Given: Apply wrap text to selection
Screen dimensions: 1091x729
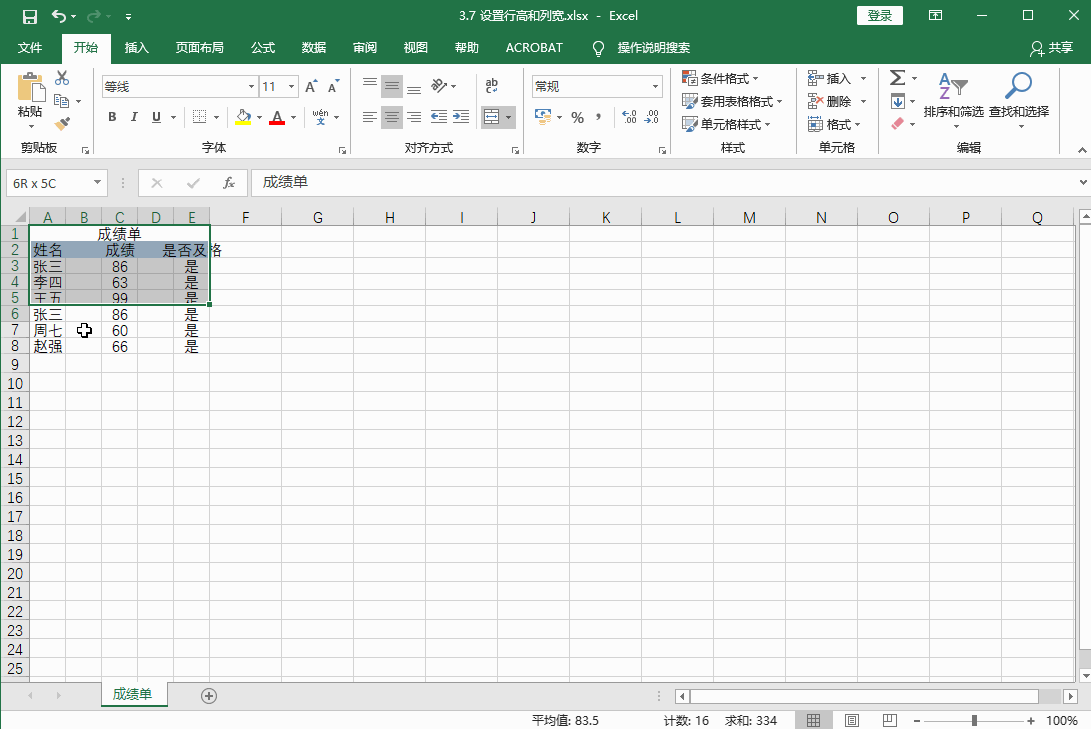Looking at the screenshot, I should click(491, 86).
